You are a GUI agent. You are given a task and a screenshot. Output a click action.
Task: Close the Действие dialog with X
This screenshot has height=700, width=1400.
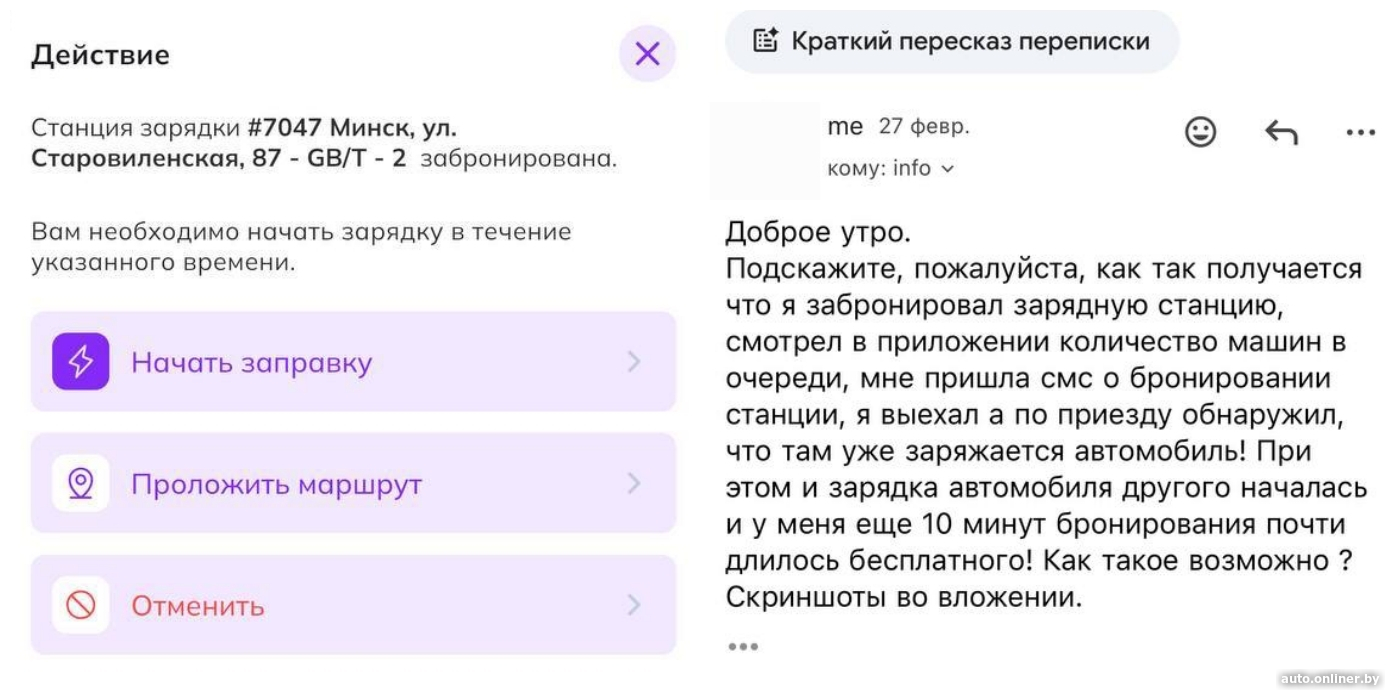point(647,54)
